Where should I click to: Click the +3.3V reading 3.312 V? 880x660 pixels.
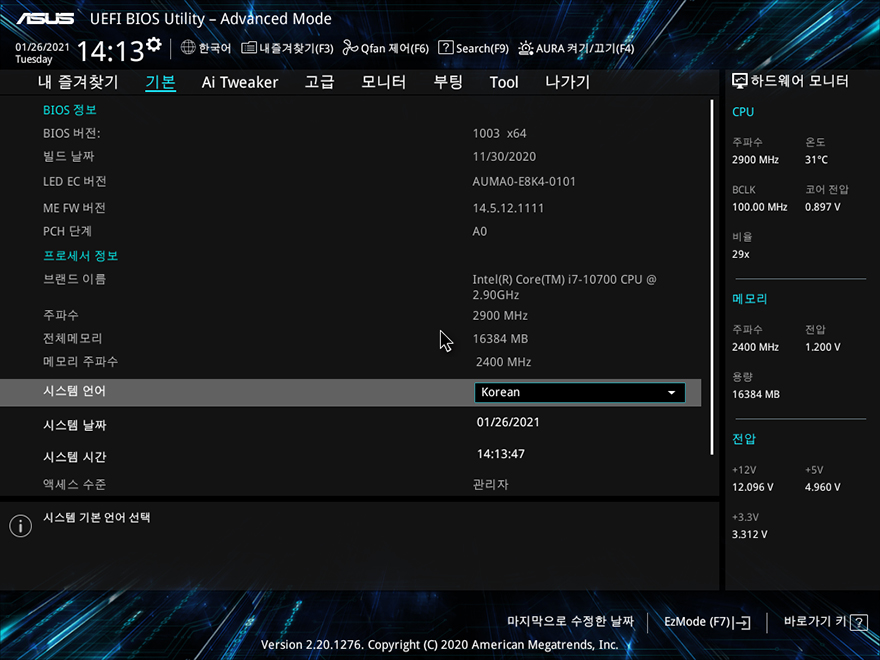(x=749, y=534)
